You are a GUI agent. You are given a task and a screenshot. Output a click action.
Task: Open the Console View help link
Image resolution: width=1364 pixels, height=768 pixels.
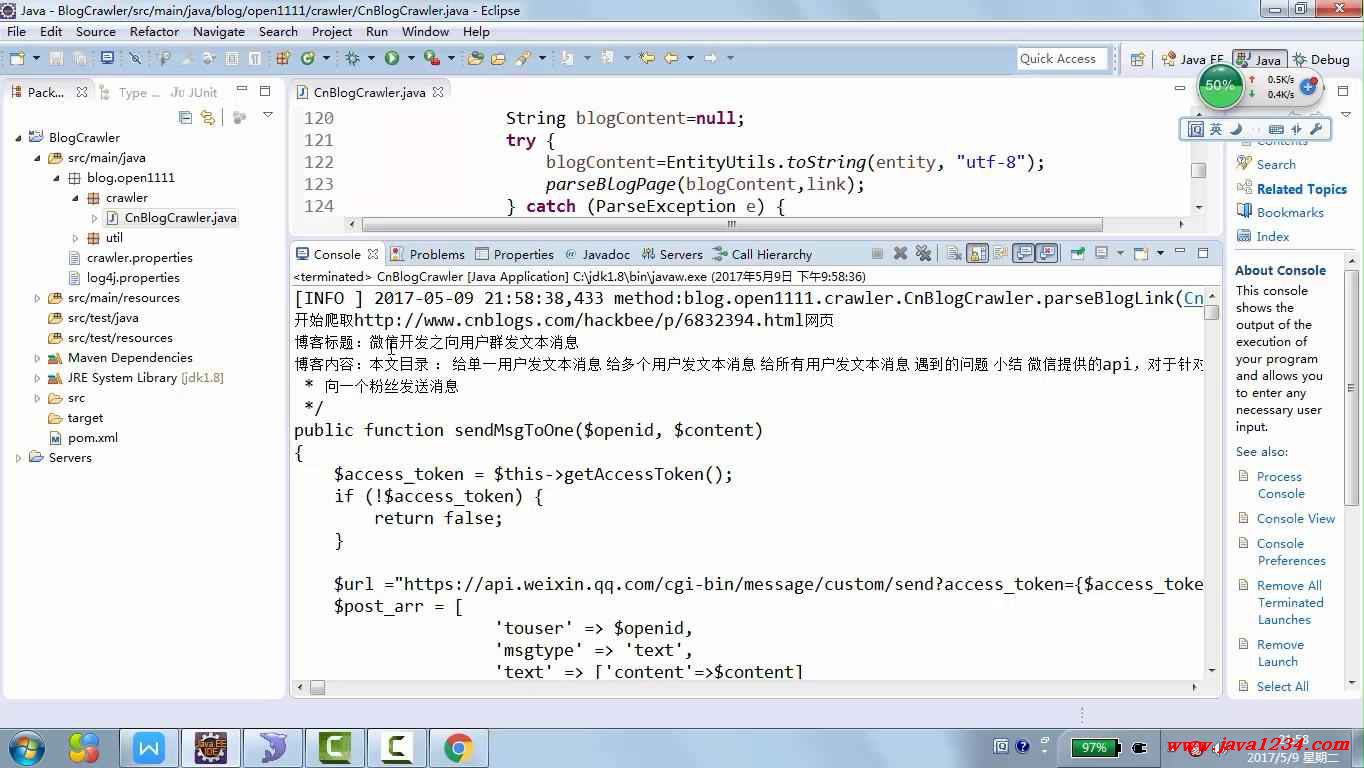(1295, 519)
